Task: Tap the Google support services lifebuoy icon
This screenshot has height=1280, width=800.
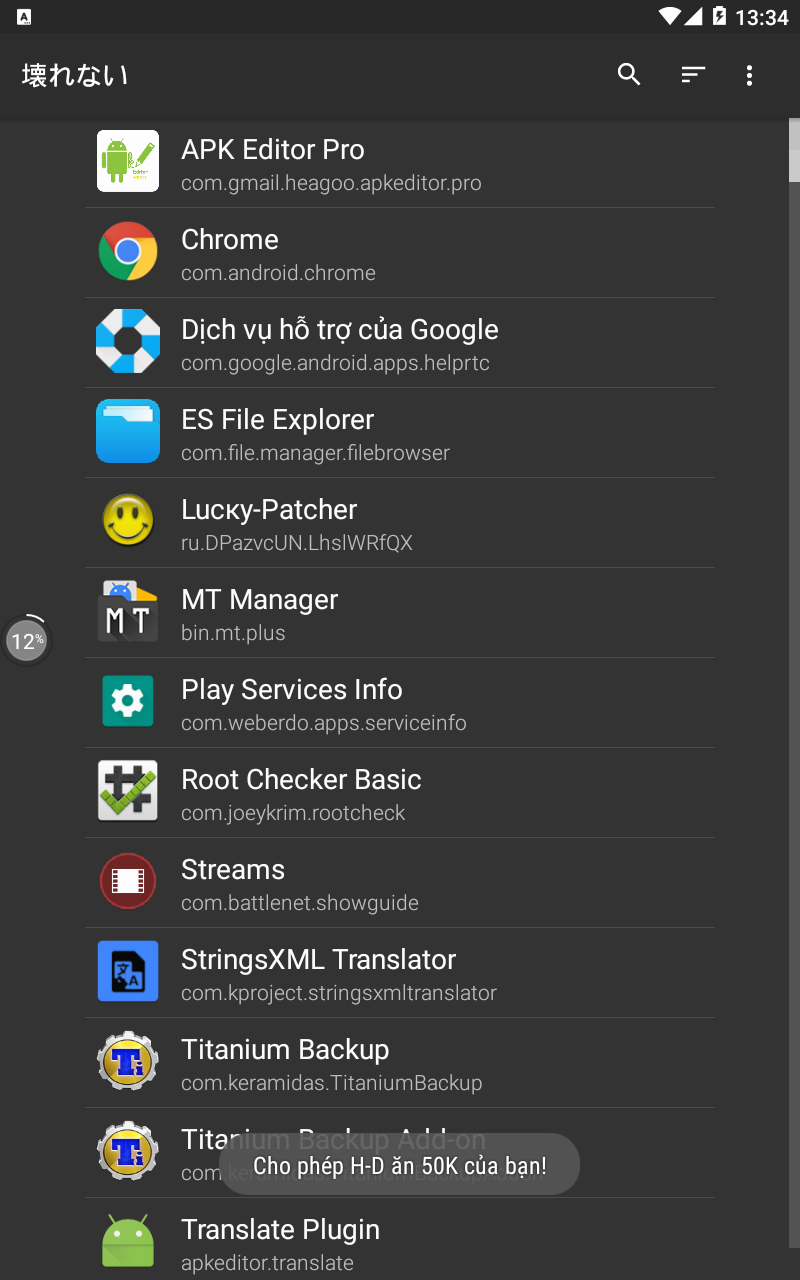Action: tap(128, 341)
